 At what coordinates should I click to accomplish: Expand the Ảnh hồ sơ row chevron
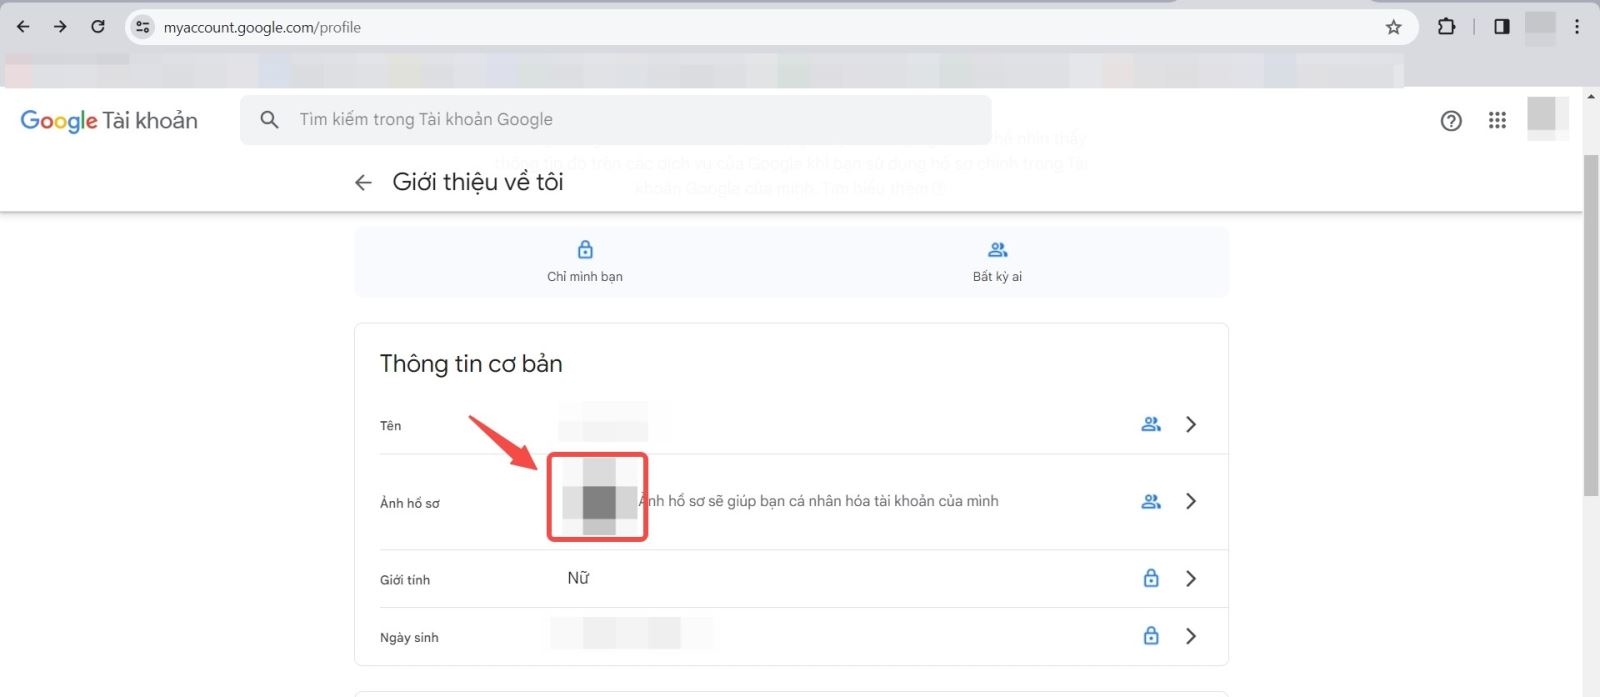(1190, 501)
